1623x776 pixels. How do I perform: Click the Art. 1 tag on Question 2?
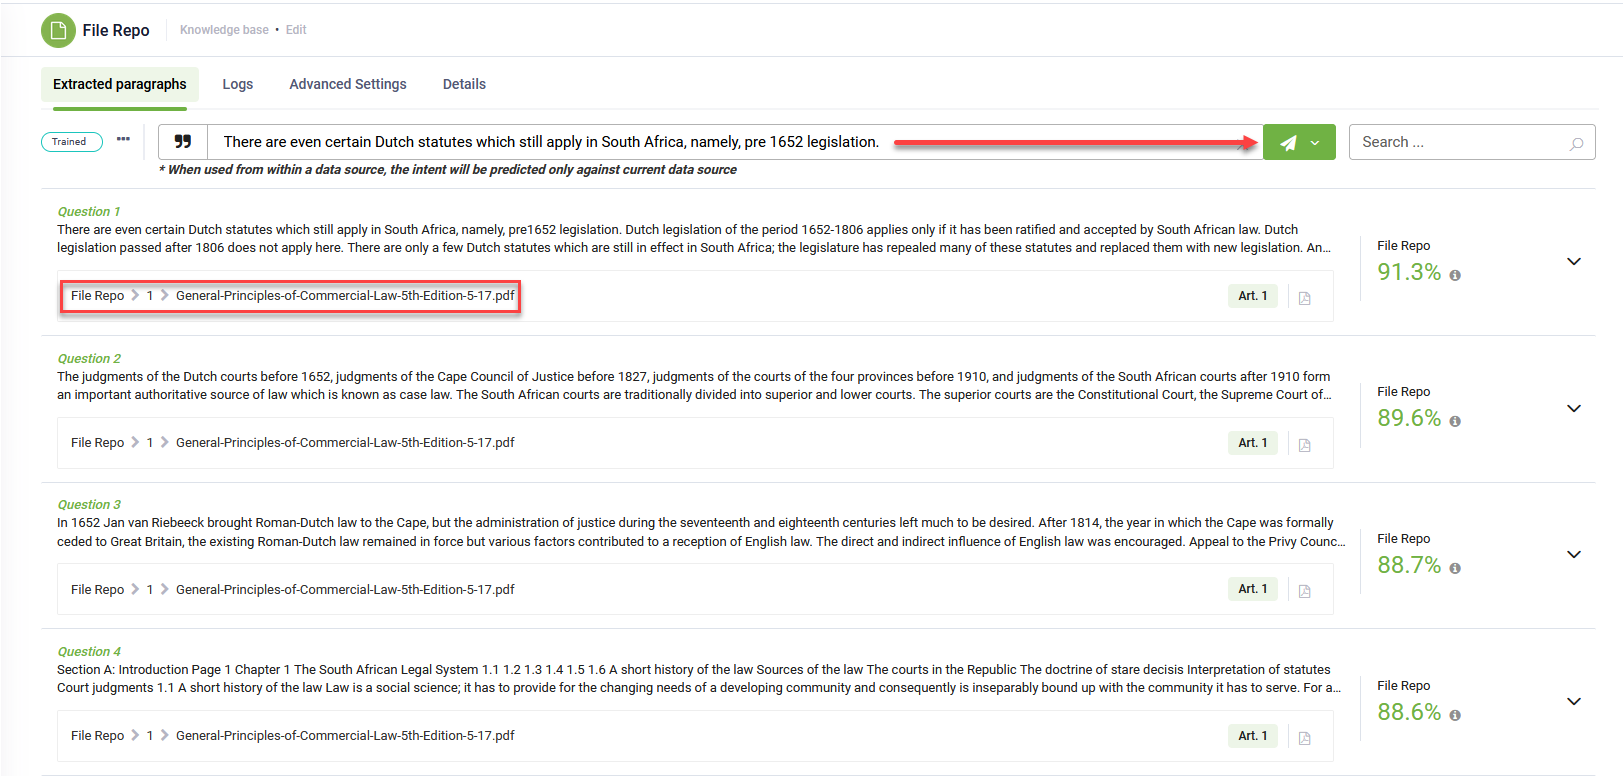(x=1252, y=443)
